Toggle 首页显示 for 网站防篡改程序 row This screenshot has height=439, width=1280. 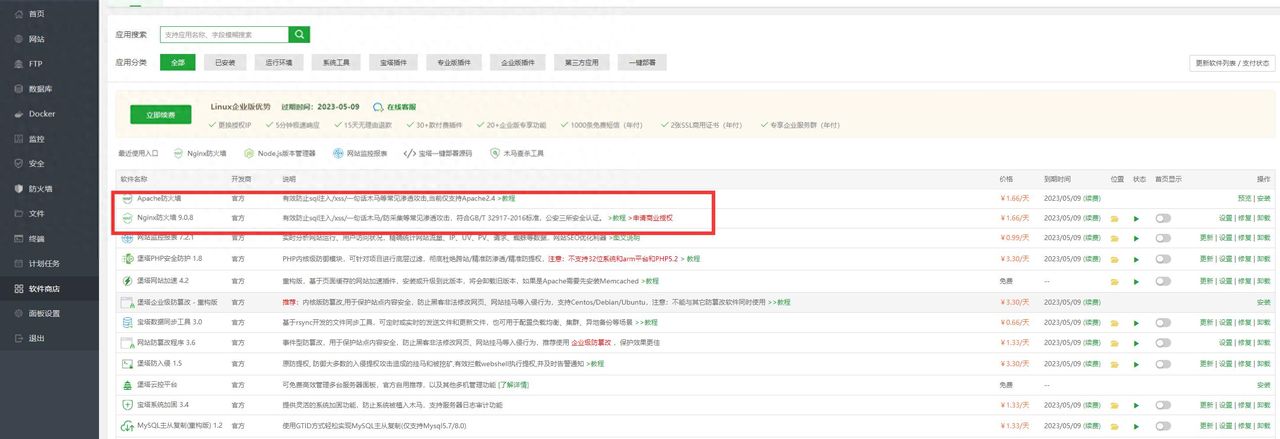click(x=1162, y=342)
